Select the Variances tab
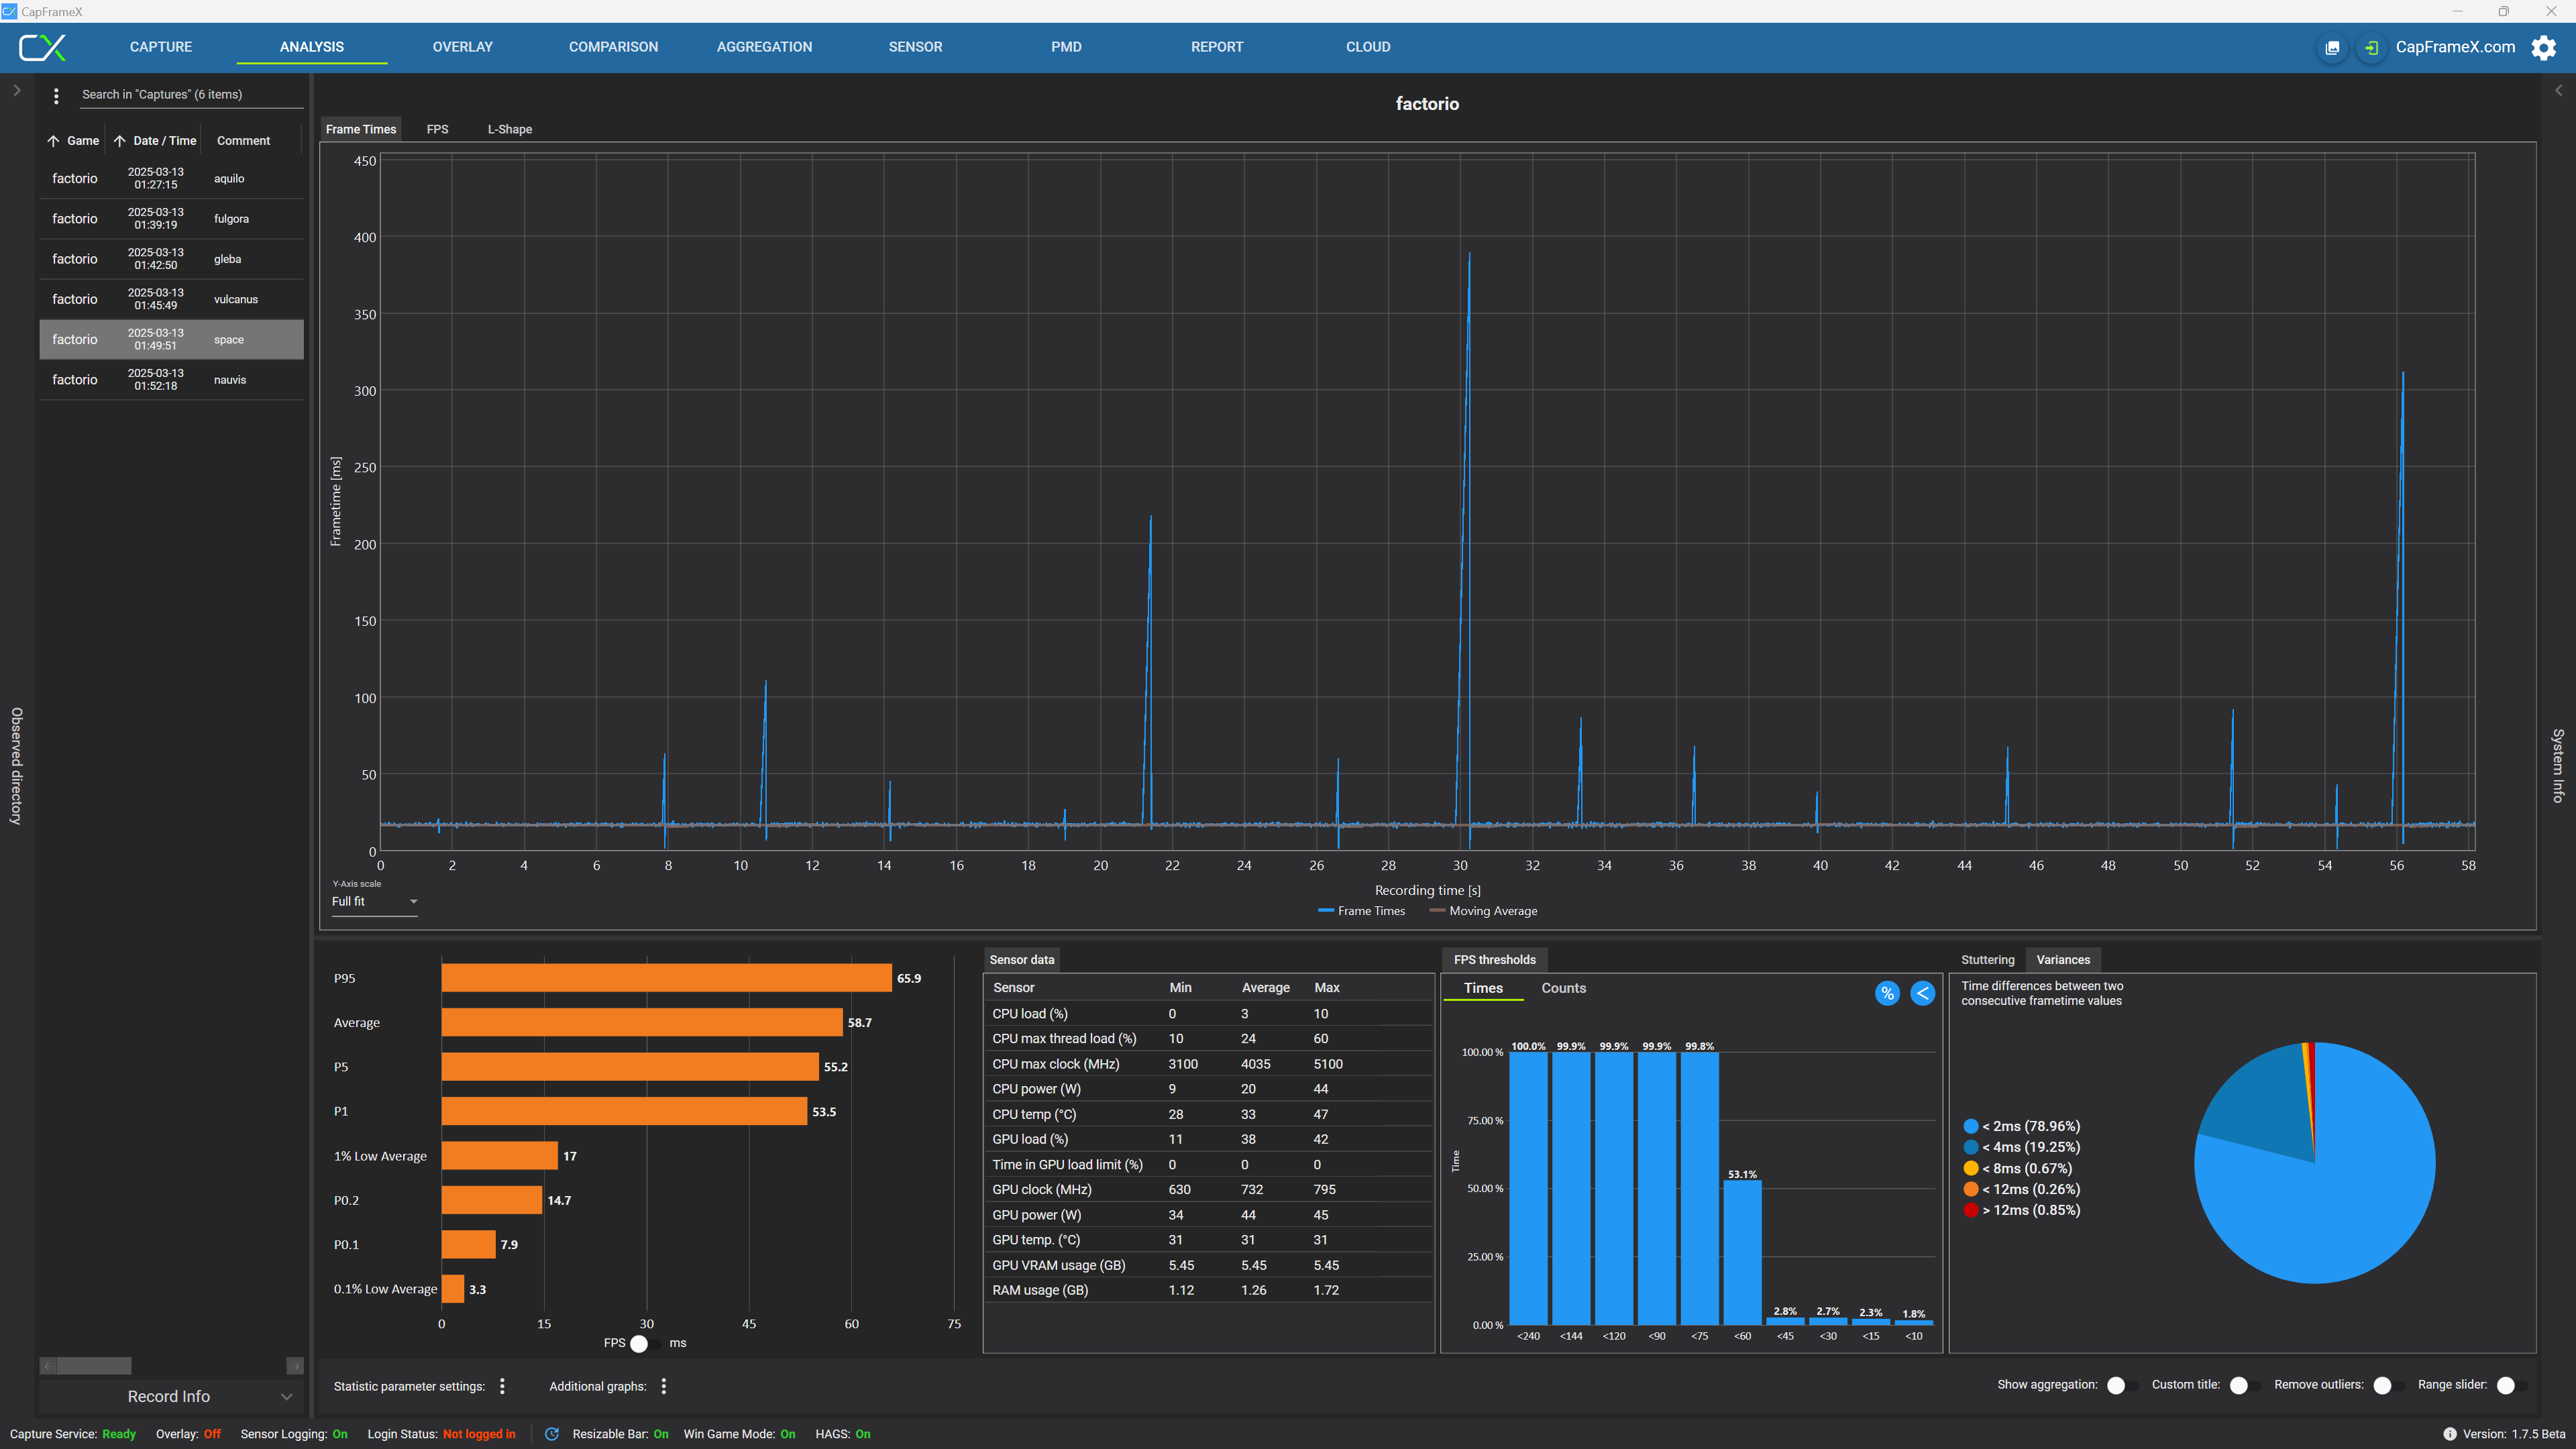 (2063, 960)
